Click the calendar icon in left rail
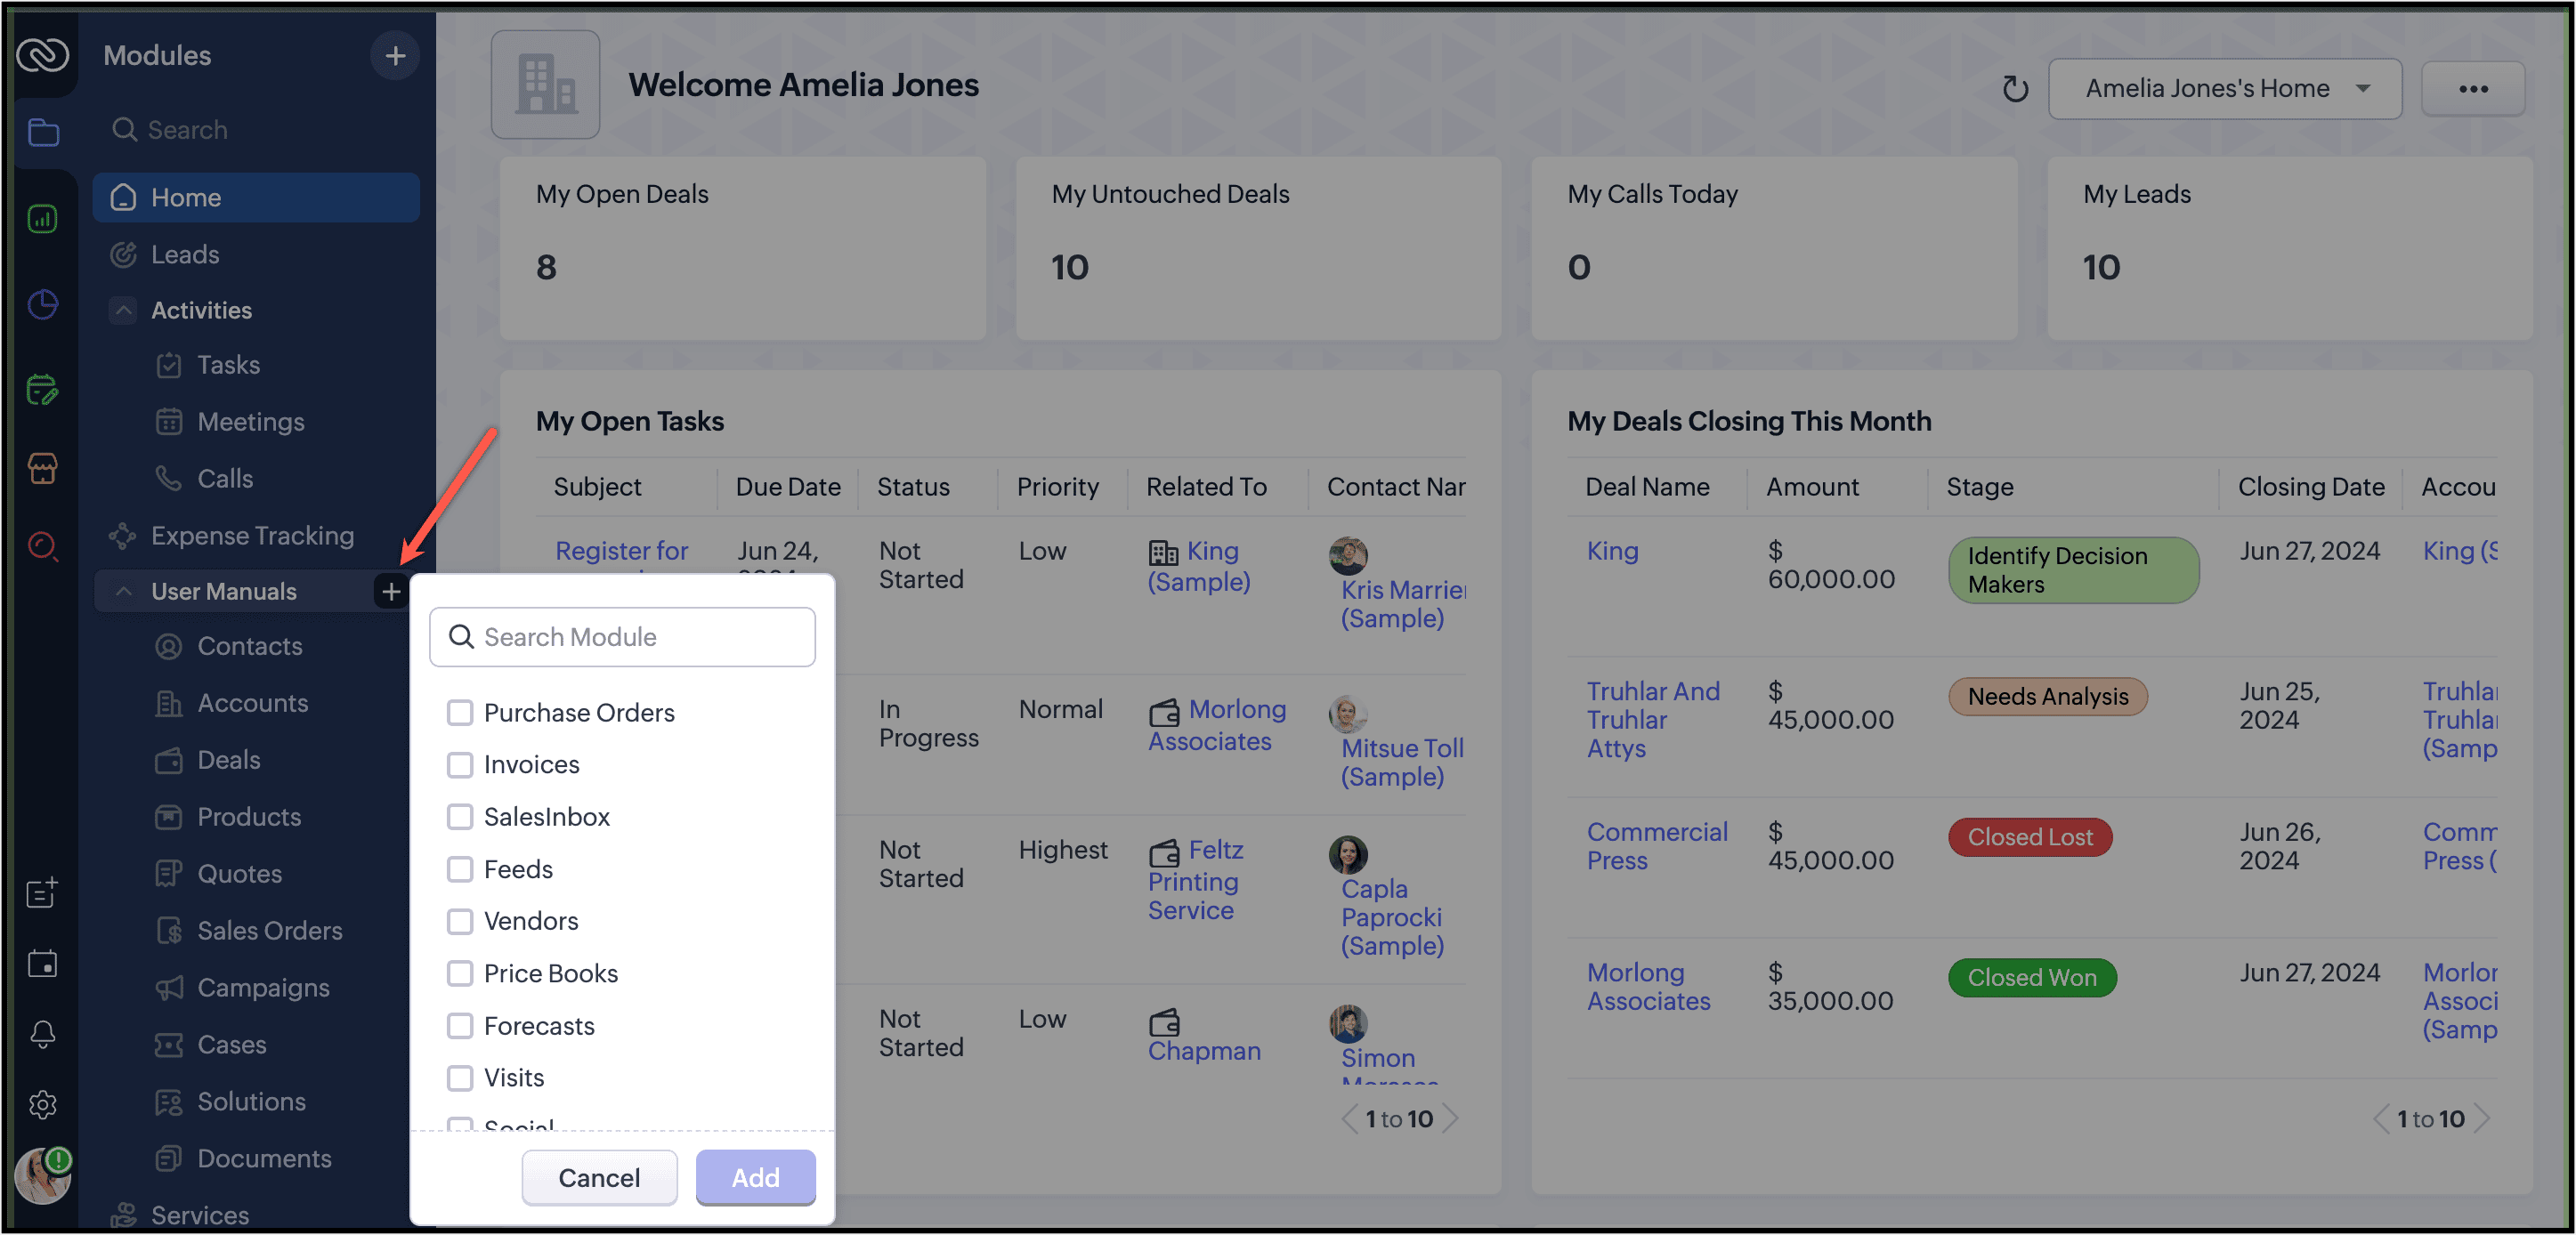The image size is (2576, 1235). [x=42, y=963]
